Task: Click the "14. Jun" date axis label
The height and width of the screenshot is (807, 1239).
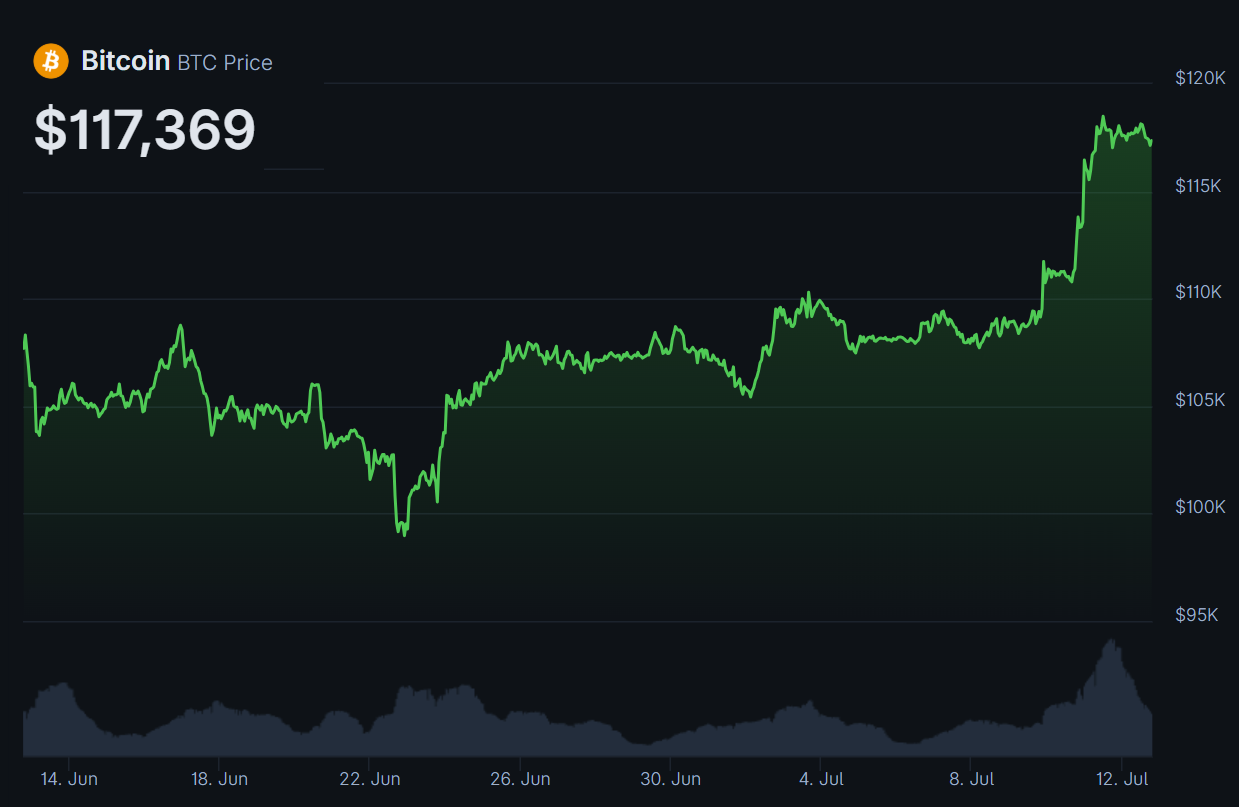Action: pyautogui.click(x=69, y=778)
